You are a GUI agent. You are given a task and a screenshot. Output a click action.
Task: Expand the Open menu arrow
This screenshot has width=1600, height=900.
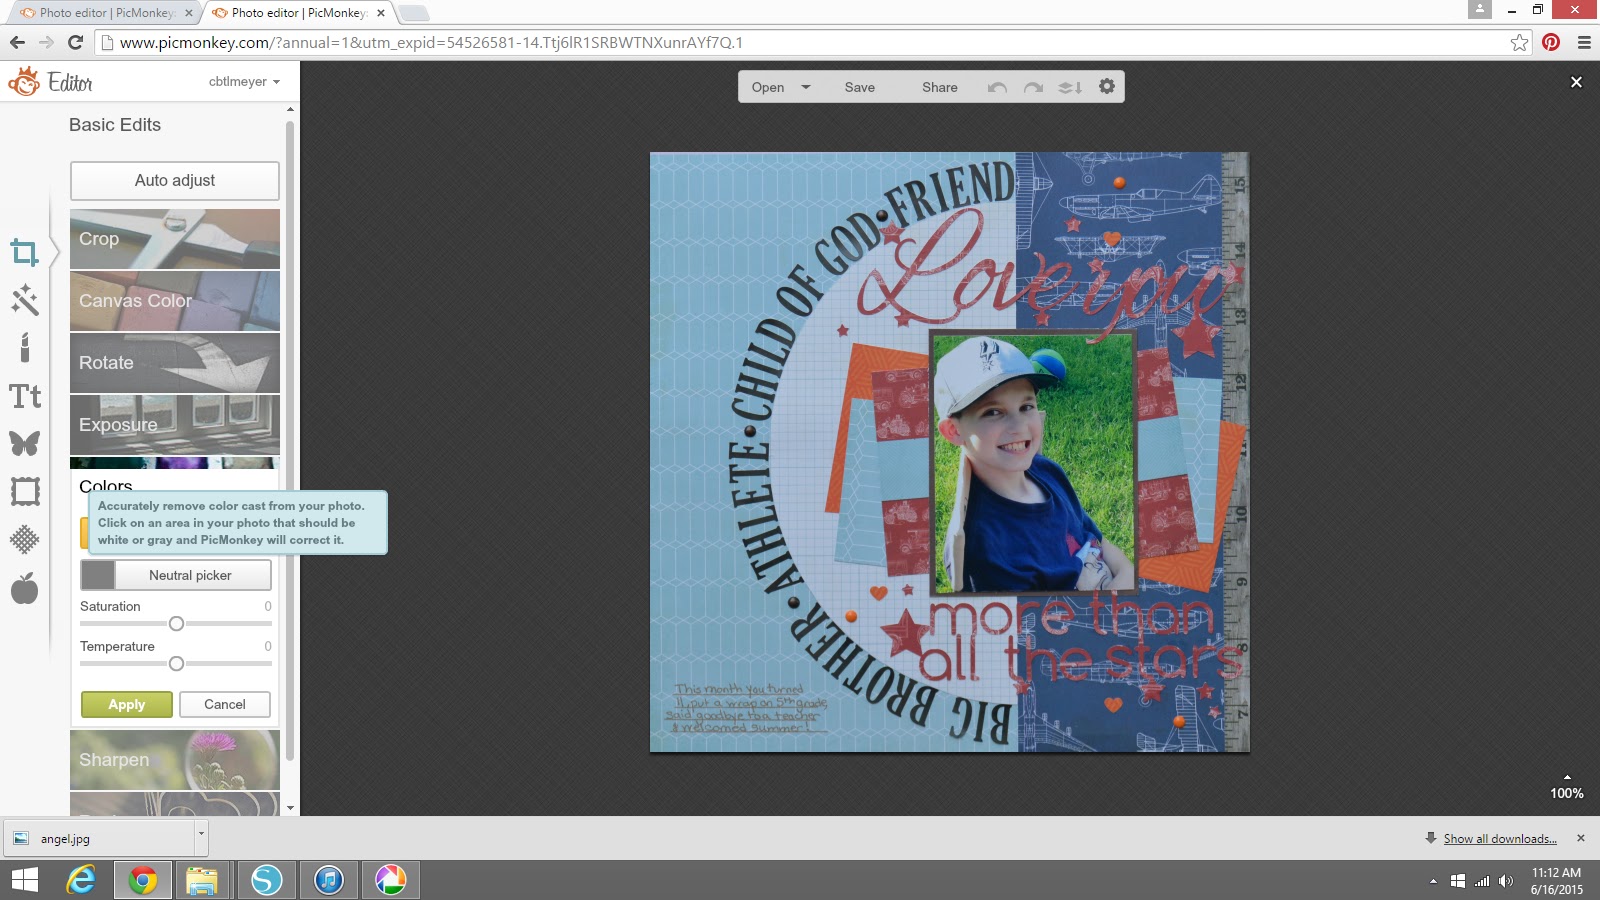(x=806, y=87)
